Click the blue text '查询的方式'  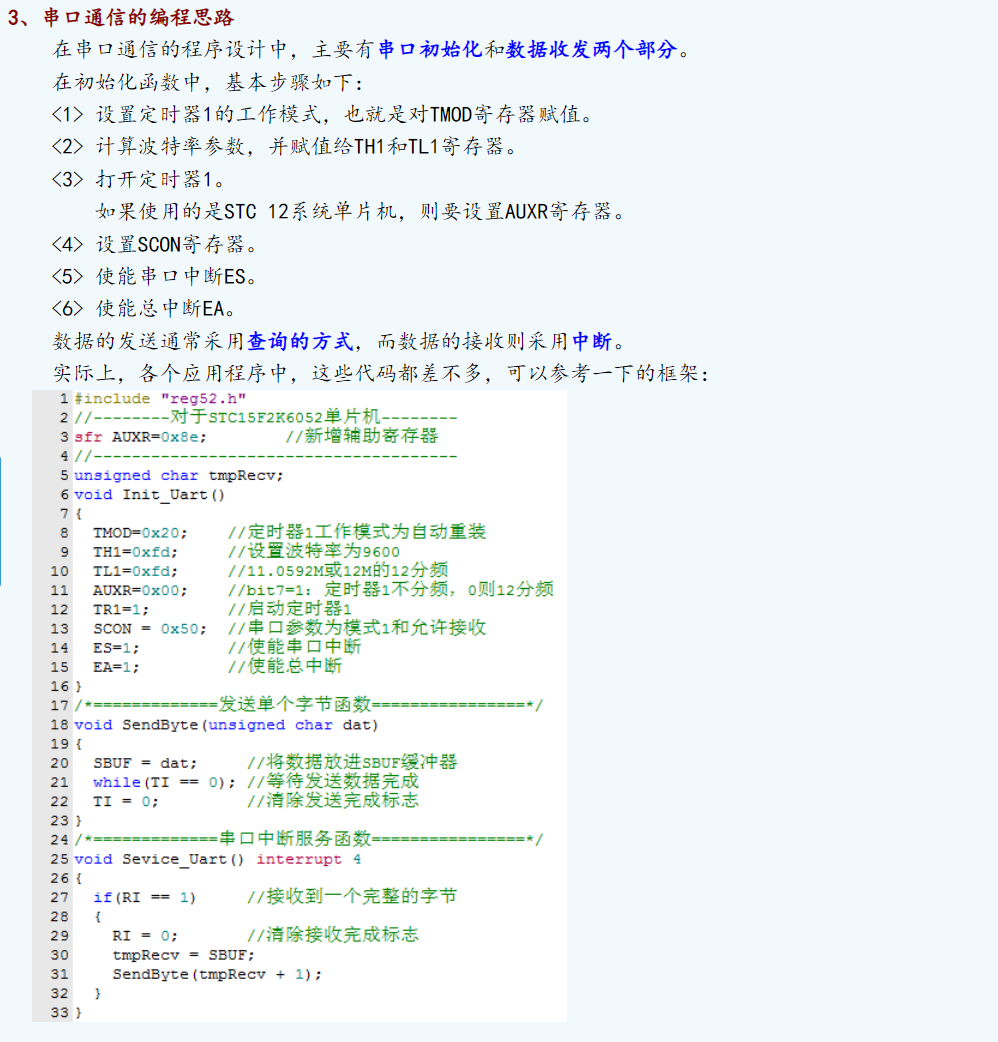[x=300, y=341]
